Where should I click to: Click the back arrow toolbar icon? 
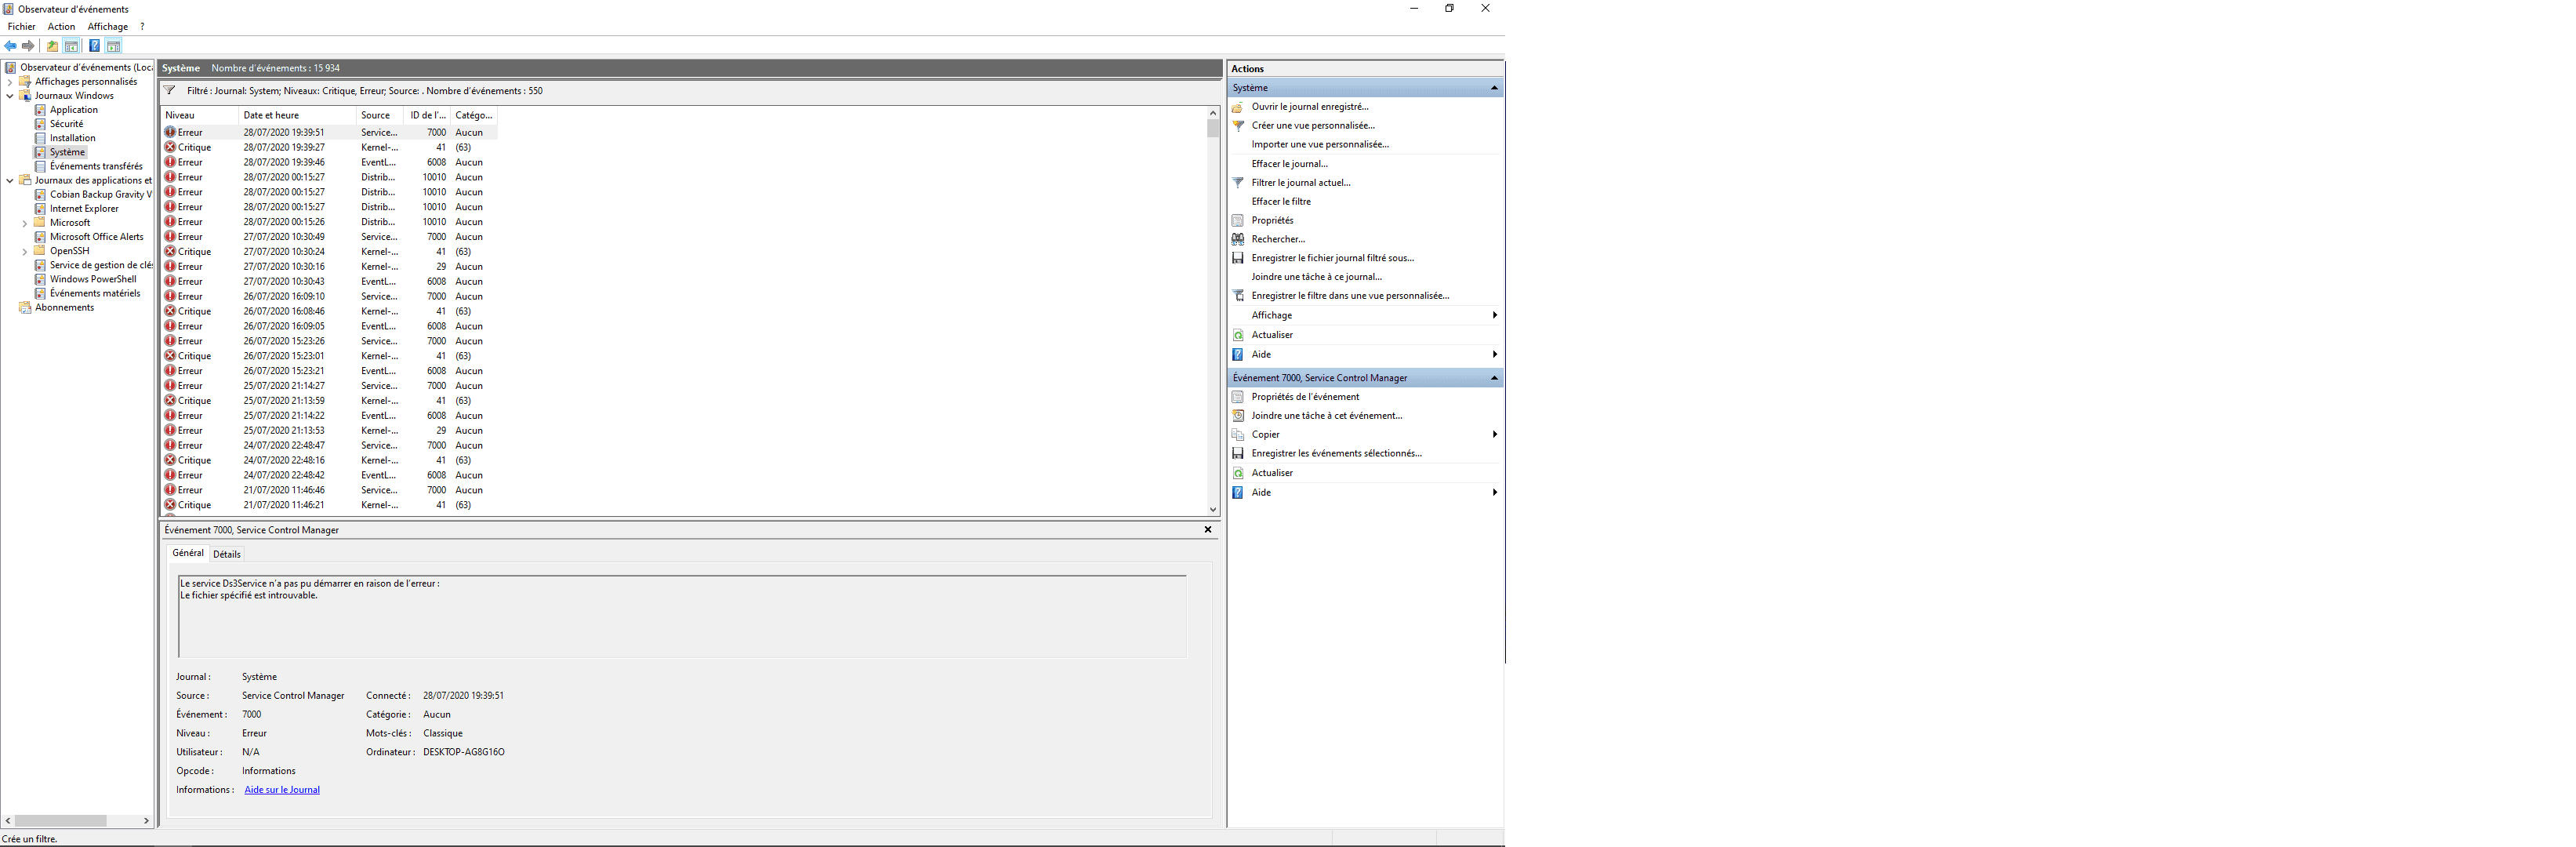point(10,46)
